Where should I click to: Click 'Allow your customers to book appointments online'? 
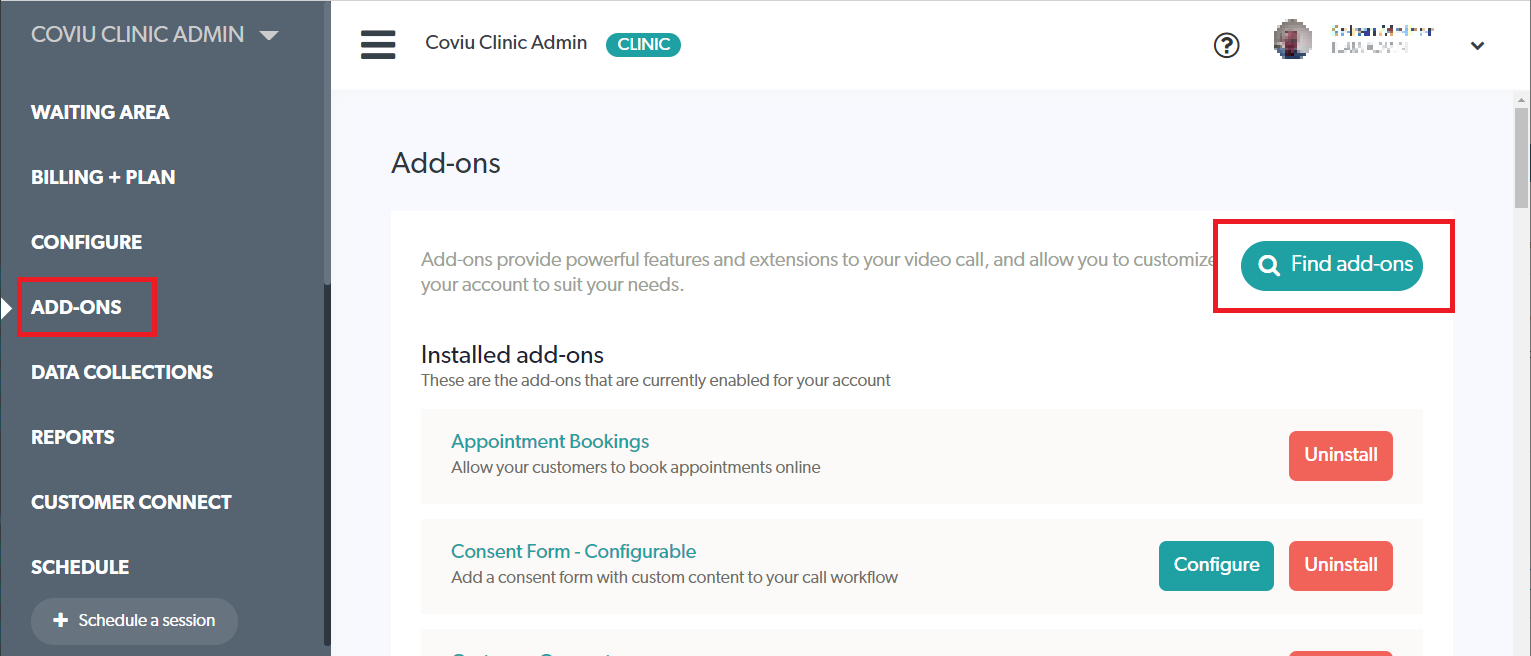pyautogui.click(x=636, y=467)
